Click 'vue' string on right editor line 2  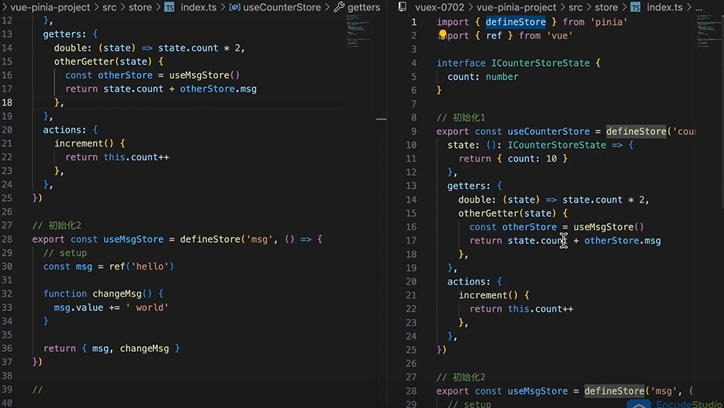(x=560, y=36)
